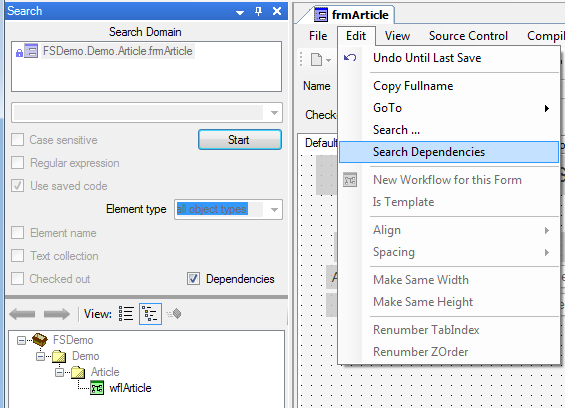565x408 pixels.
Task: Toggle the Dependencies checkbox
Action: point(193,279)
